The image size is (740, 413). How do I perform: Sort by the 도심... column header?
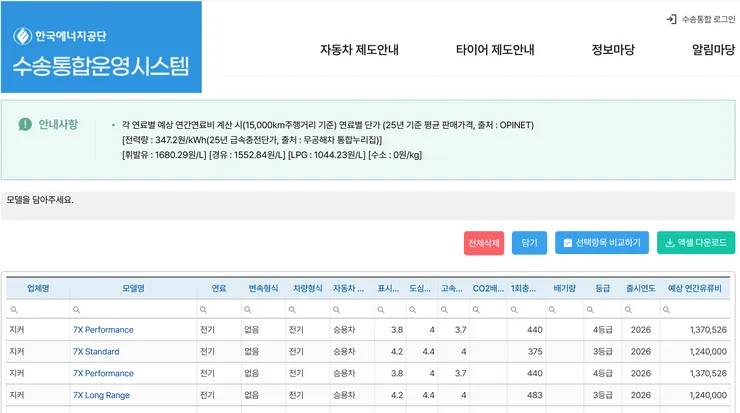pyautogui.click(x=420, y=288)
